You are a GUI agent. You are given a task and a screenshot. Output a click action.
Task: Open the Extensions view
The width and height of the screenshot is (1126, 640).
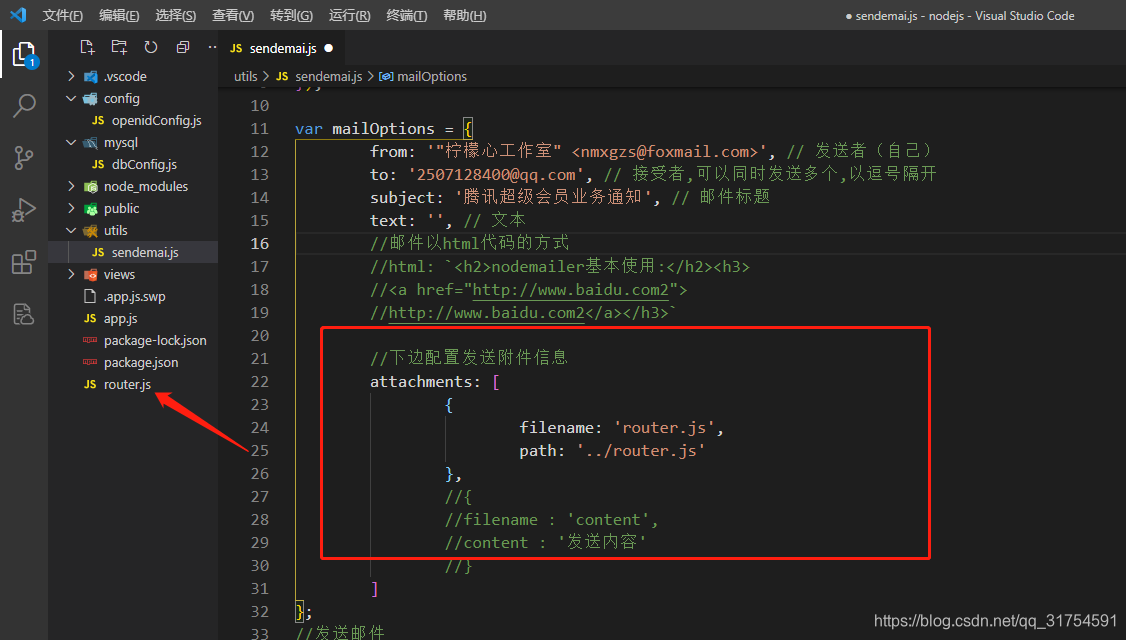(24, 262)
